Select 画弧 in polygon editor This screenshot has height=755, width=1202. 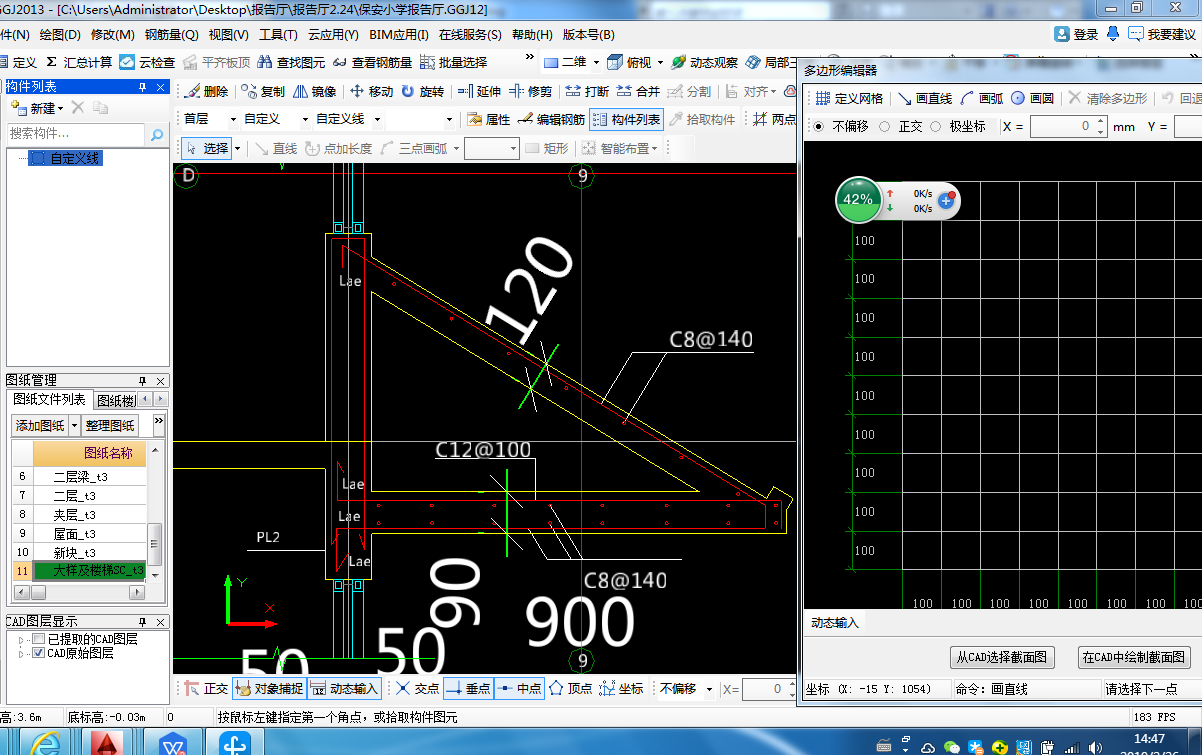pos(982,98)
